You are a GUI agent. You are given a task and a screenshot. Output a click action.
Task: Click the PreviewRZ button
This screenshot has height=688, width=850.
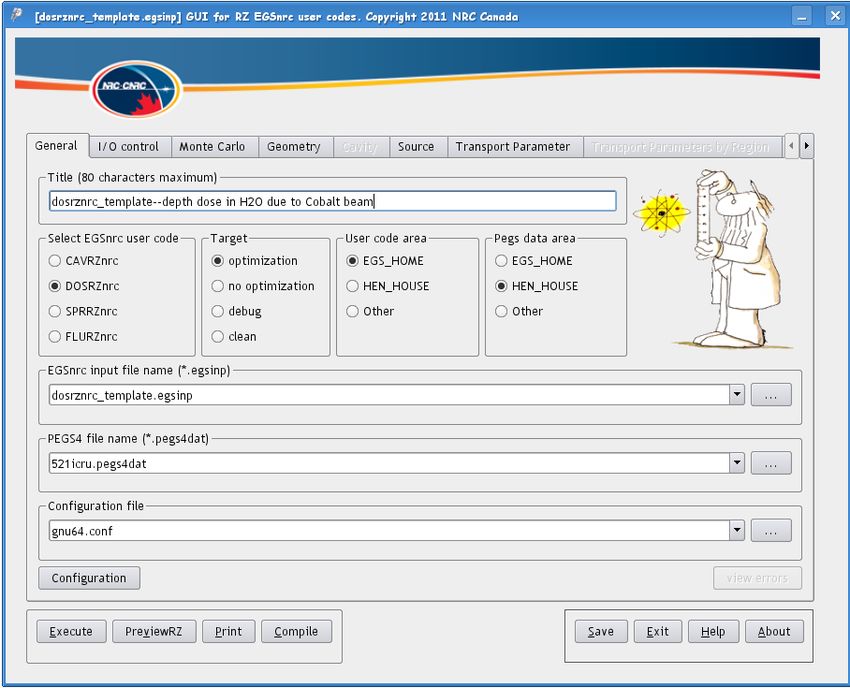coord(154,632)
